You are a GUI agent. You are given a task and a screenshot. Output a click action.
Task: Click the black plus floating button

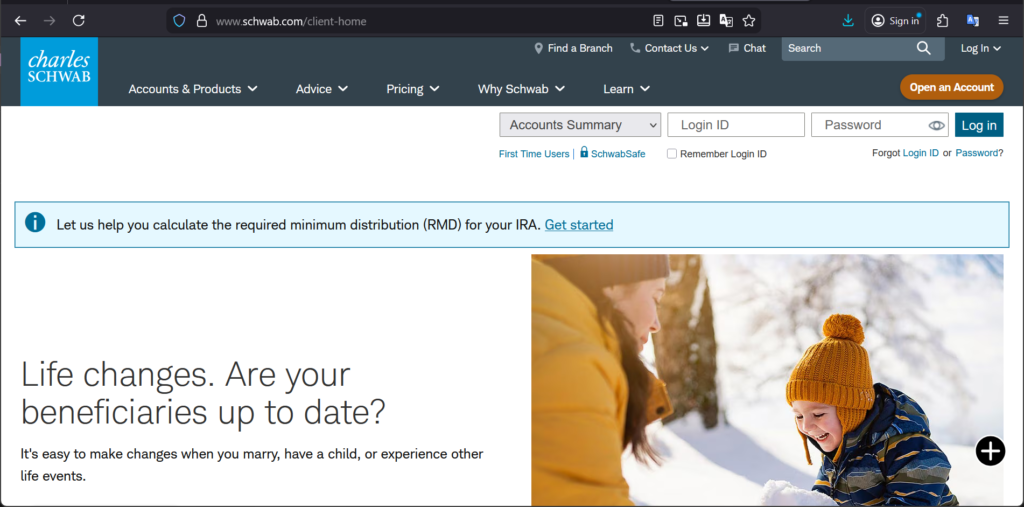click(990, 451)
